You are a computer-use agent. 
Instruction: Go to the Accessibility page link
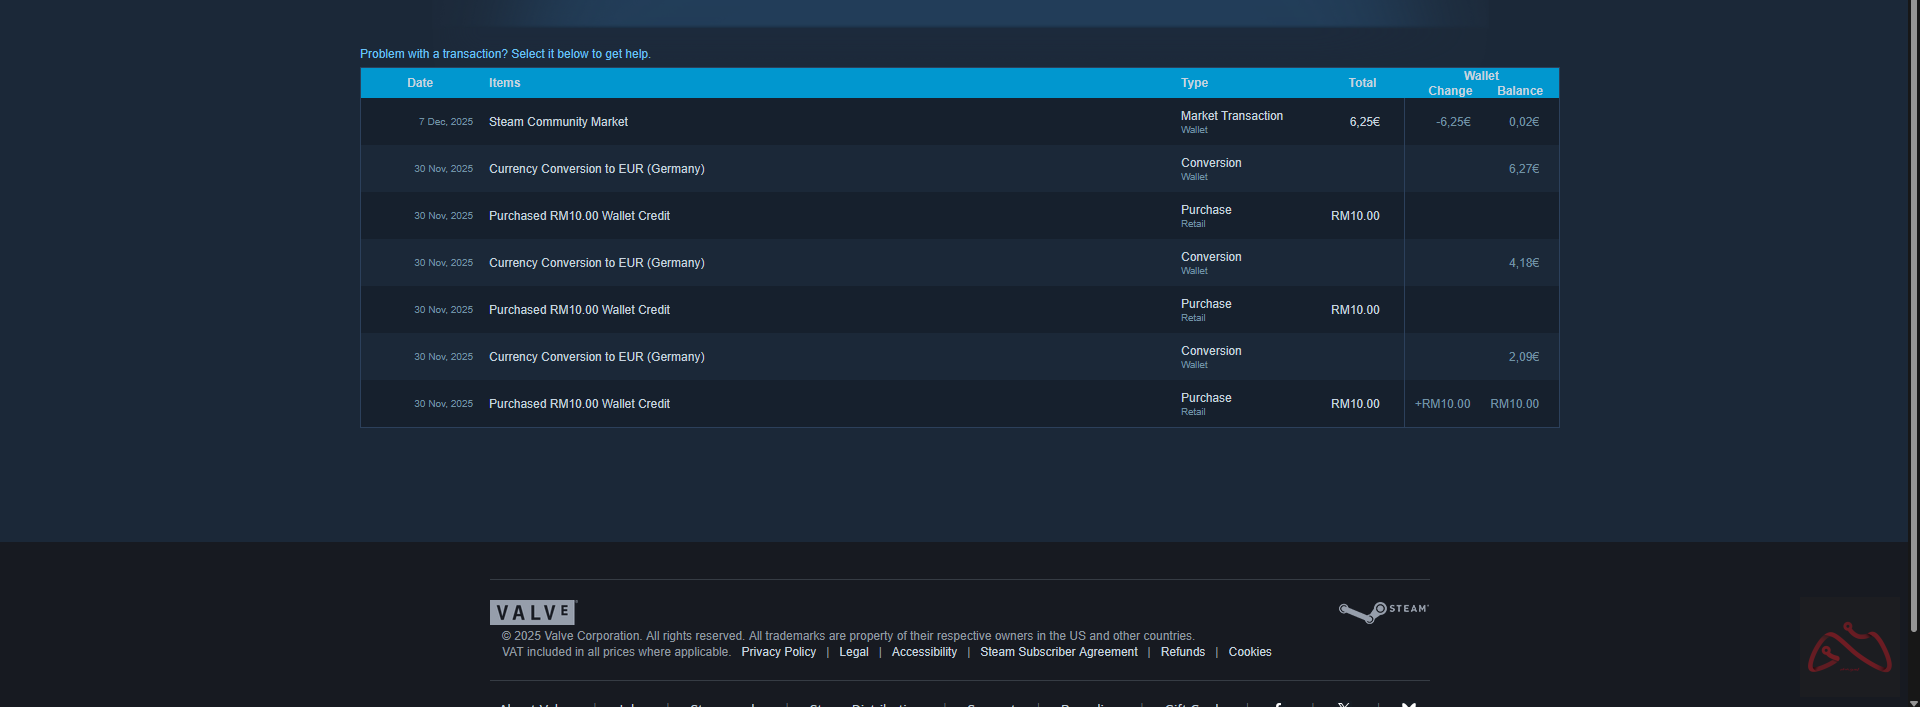click(x=924, y=652)
